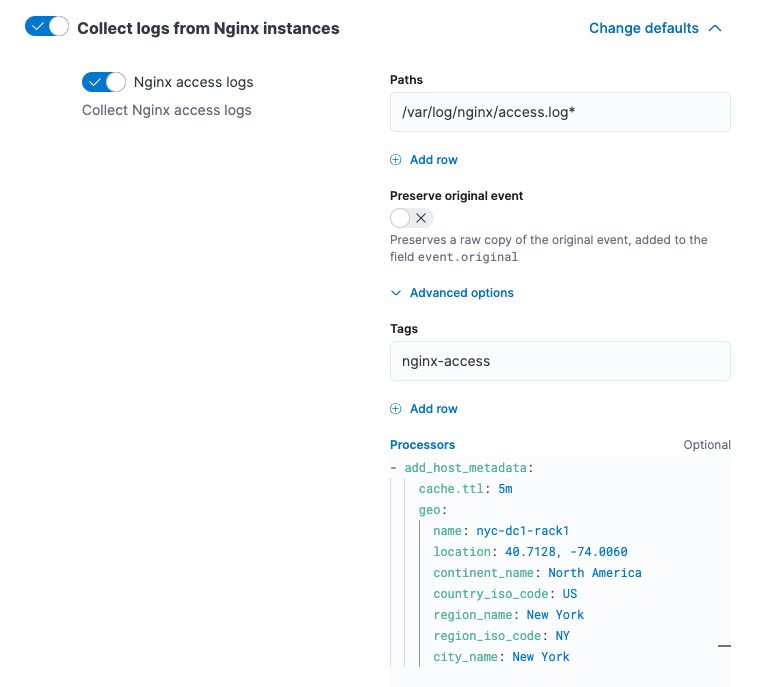Click the country_iso_code line in the editor
Viewport: 782px width, 687px height.
tap(505, 594)
